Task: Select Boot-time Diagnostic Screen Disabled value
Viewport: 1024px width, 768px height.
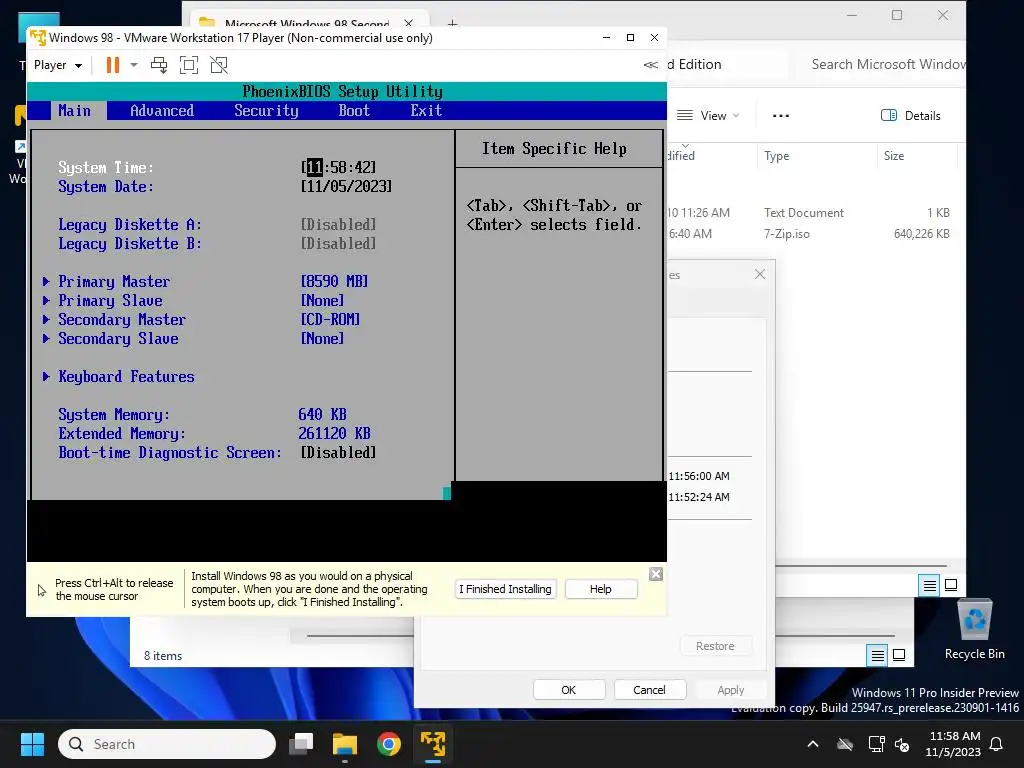Action: click(338, 453)
